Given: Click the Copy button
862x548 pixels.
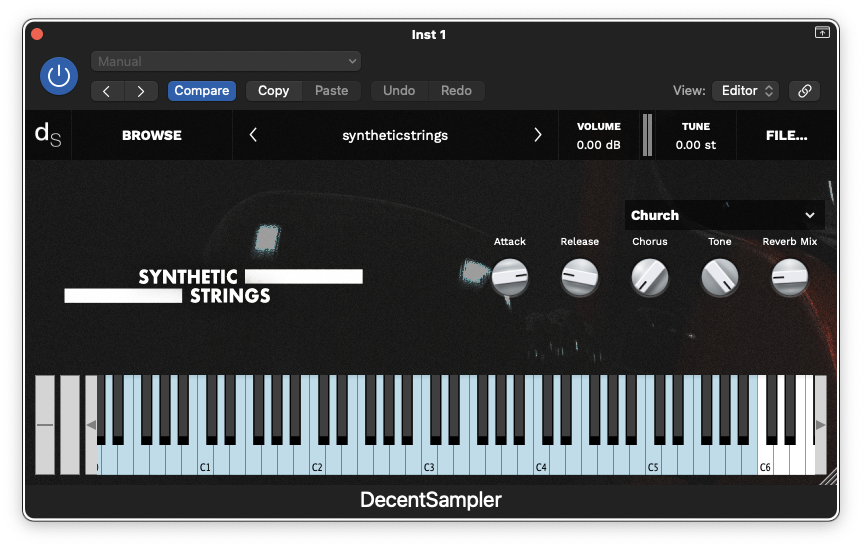Looking at the screenshot, I should point(274,91).
